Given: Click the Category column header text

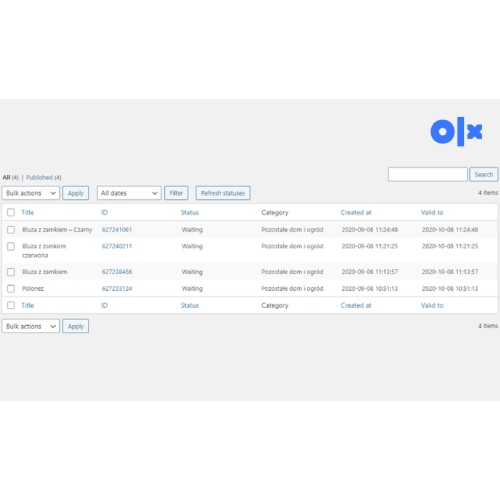Looking at the screenshot, I should click(x=275, y=212).
